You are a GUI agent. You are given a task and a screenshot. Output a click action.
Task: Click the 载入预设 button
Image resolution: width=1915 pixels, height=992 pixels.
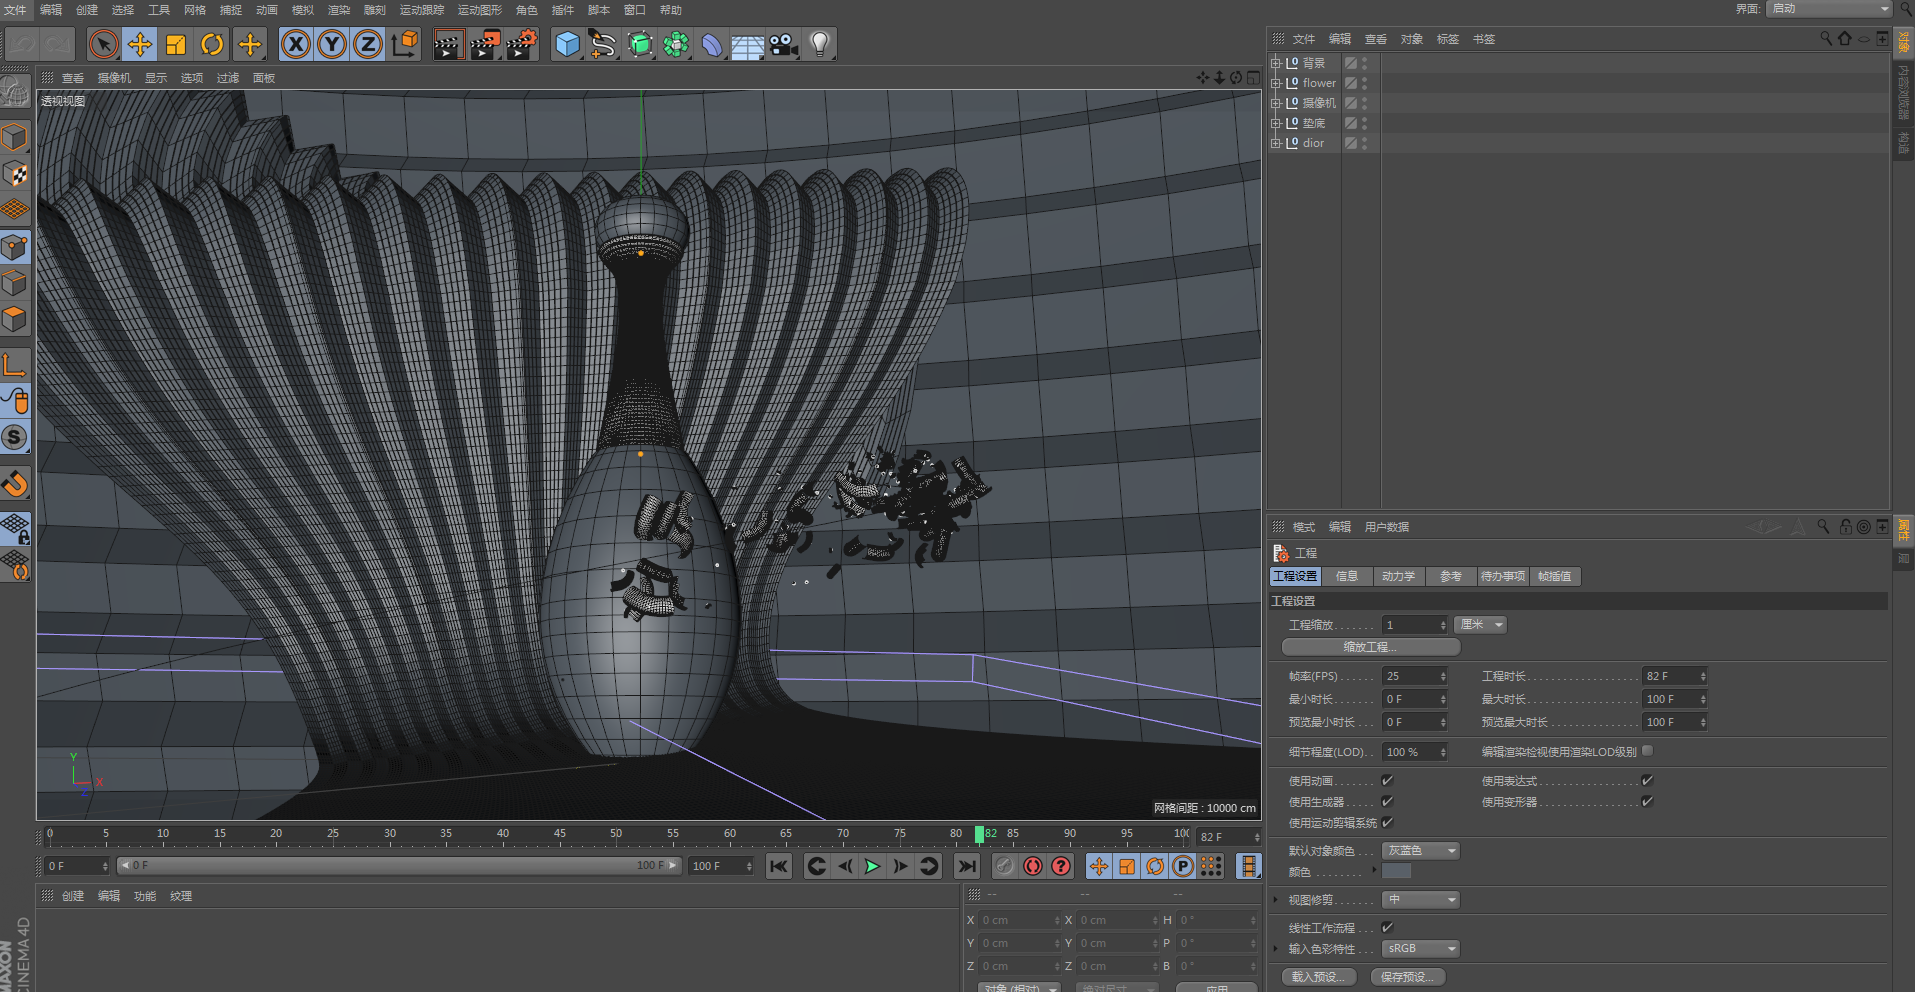coord(1317,977)
